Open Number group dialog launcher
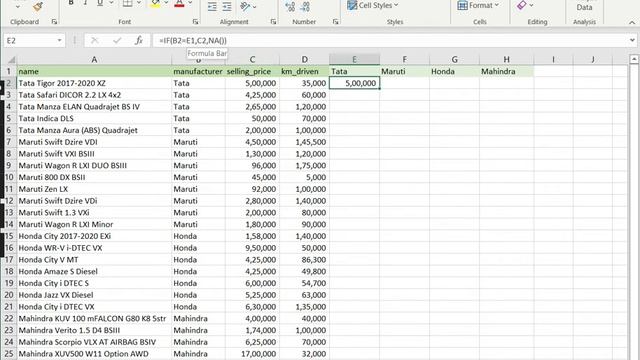Viewport: 640px width, 360px height. [336, 22]
